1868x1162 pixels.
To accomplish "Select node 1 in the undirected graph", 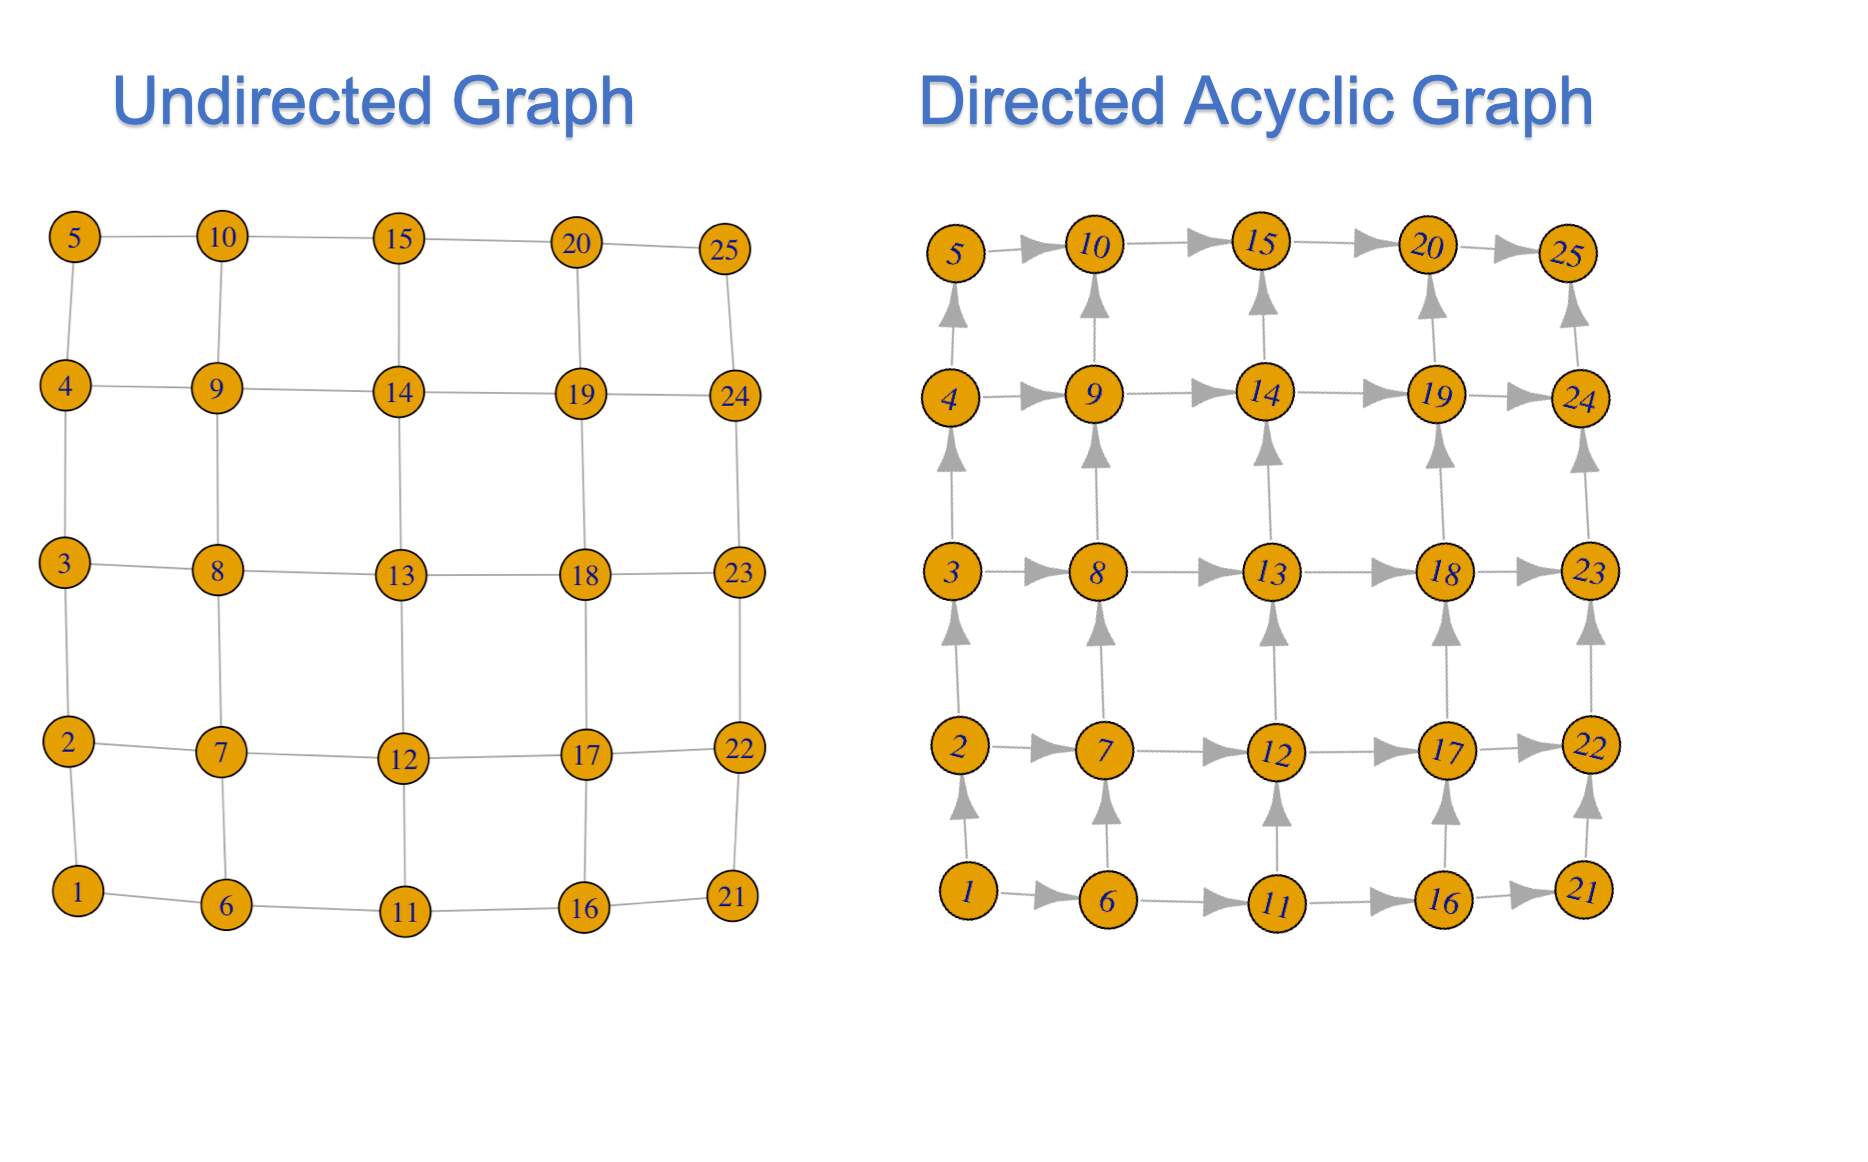I will (x=78, y=891).
